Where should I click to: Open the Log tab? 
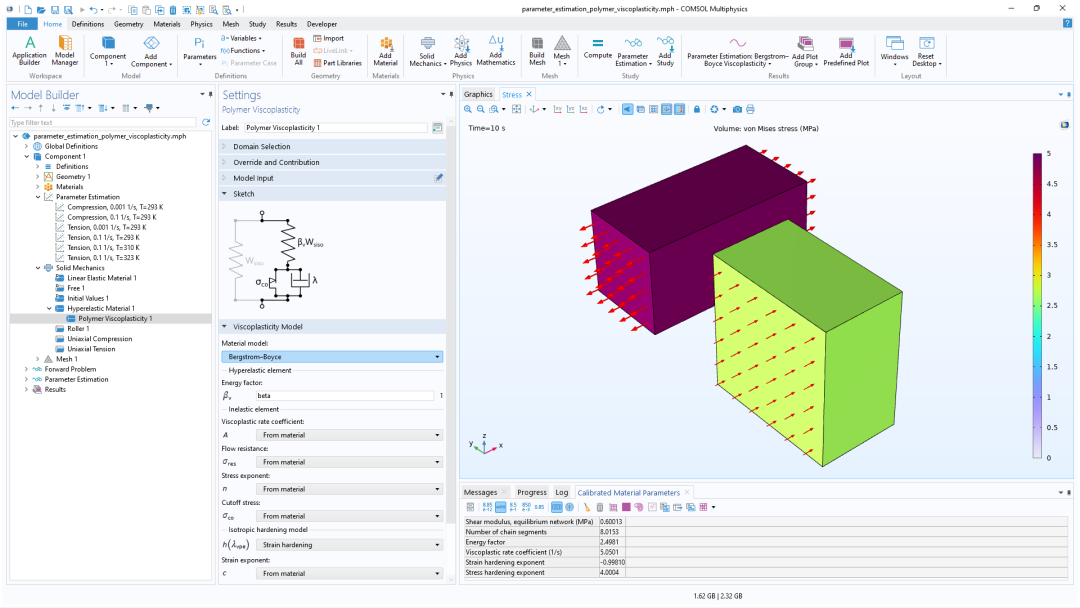tap(562, 492)
